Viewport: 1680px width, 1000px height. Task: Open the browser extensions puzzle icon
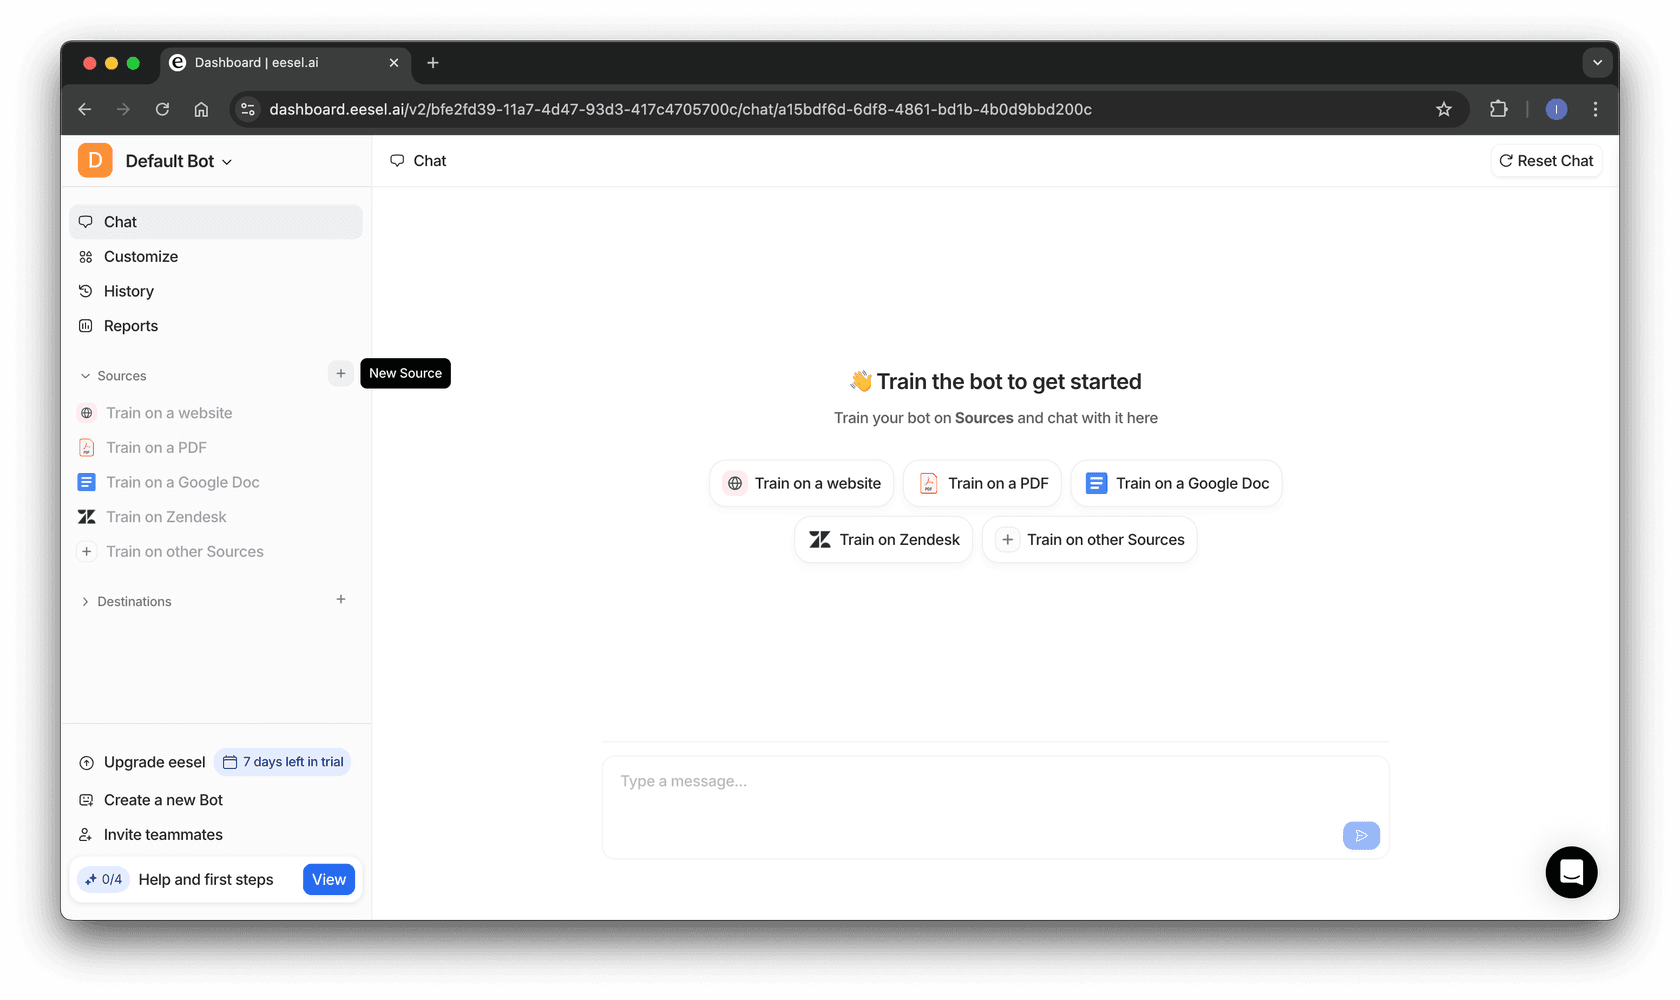[x=1498, y=110]
